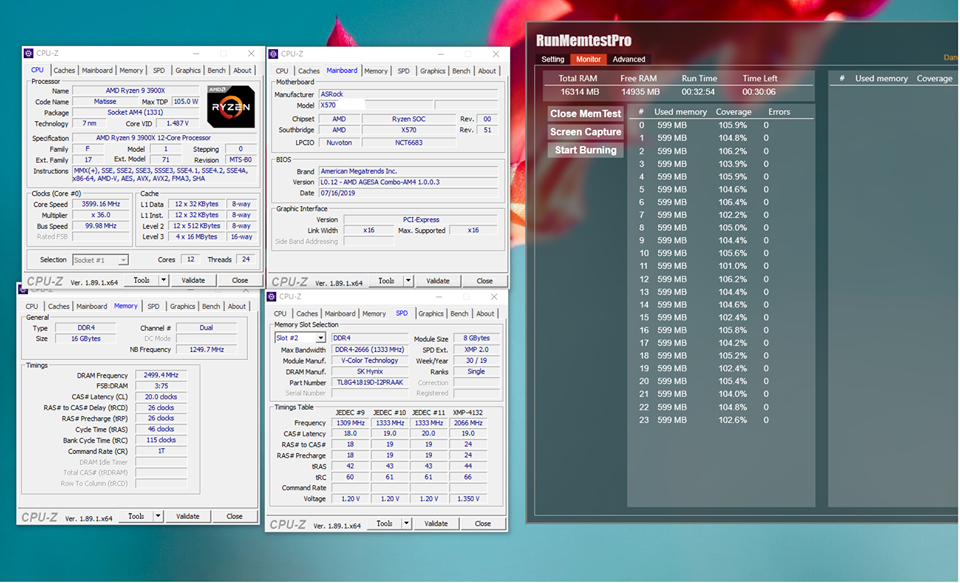Open Memory tab in Mainboard window
This screenshot has width=960, height=583.
[375, 71]
